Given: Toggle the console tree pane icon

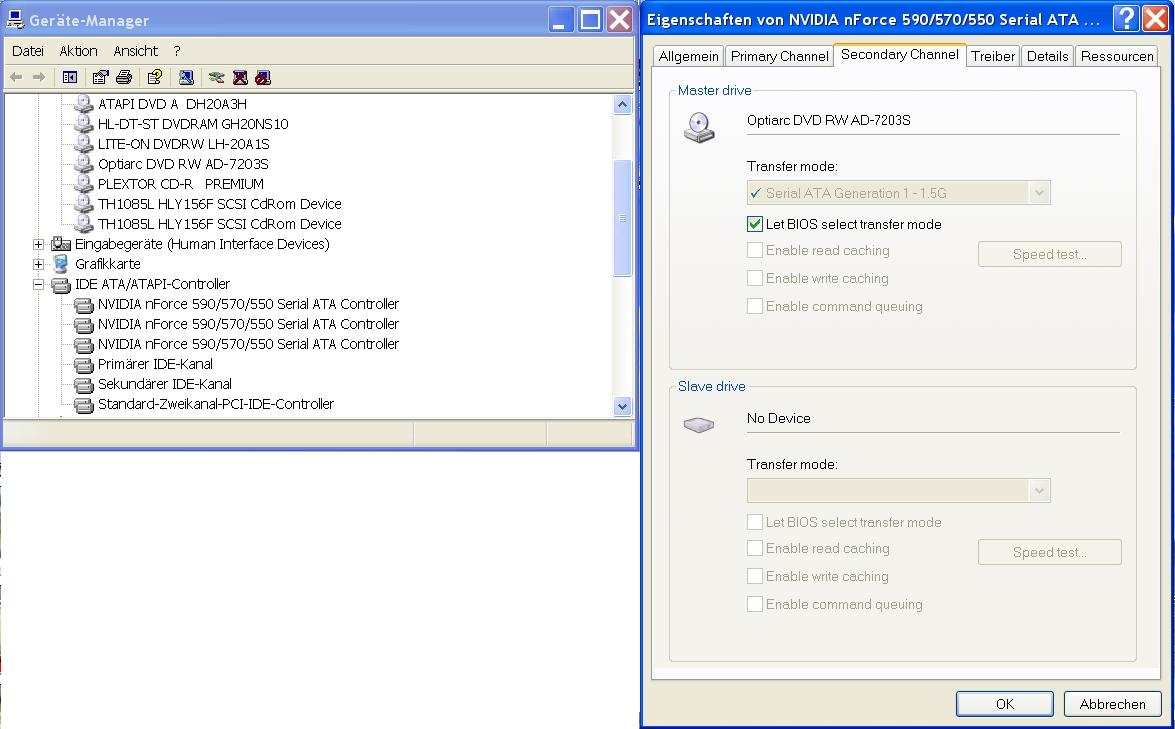Looking at the screenshot, I should tap(70, 77).
